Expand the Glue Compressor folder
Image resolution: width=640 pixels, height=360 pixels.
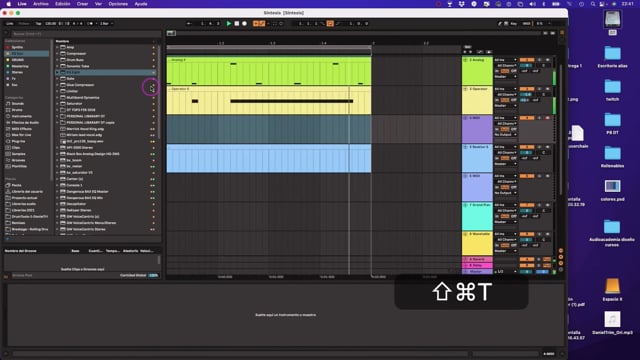click(x=58, y=85)
